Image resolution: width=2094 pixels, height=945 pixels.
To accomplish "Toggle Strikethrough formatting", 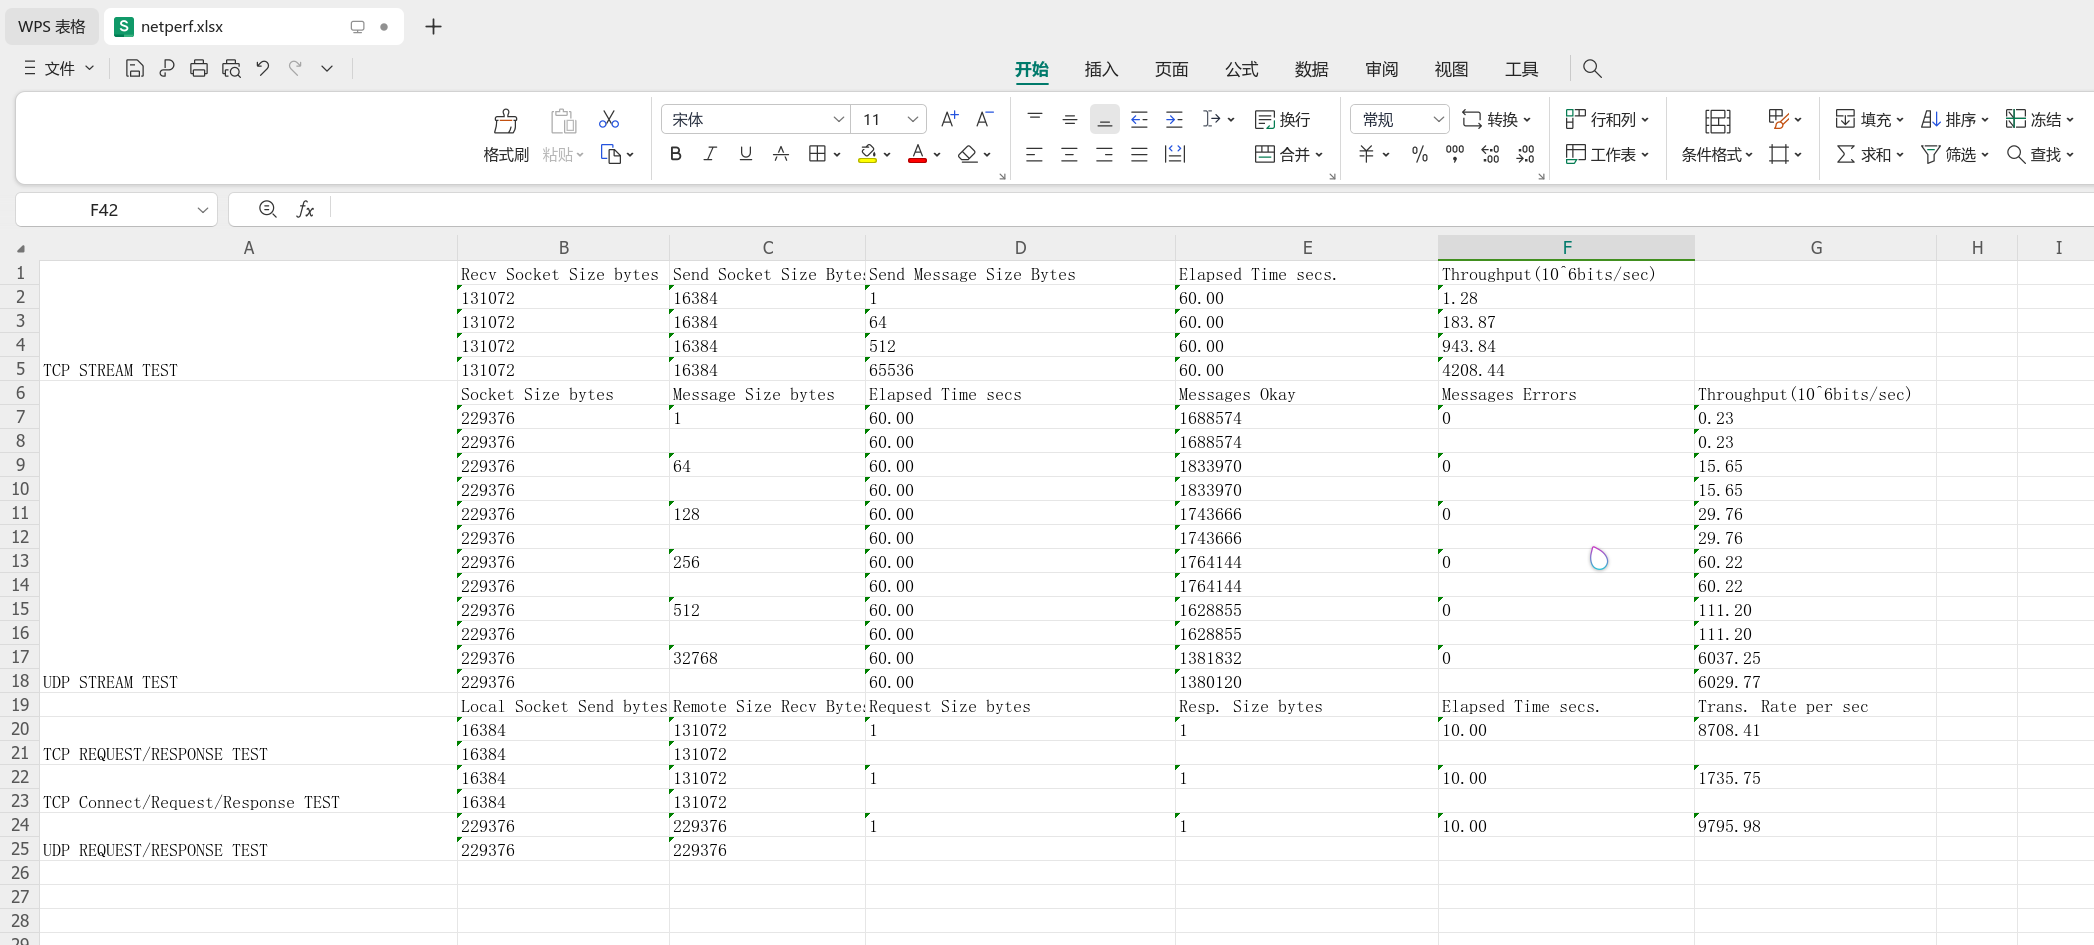I will [781, 154].
